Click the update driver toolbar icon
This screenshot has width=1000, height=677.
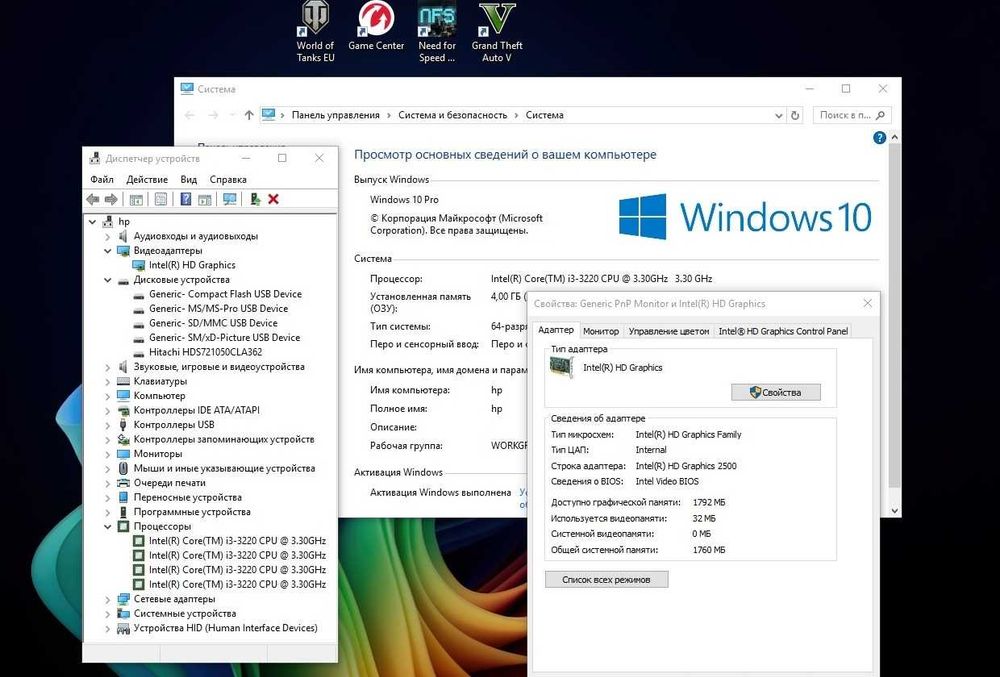(255, 200)
